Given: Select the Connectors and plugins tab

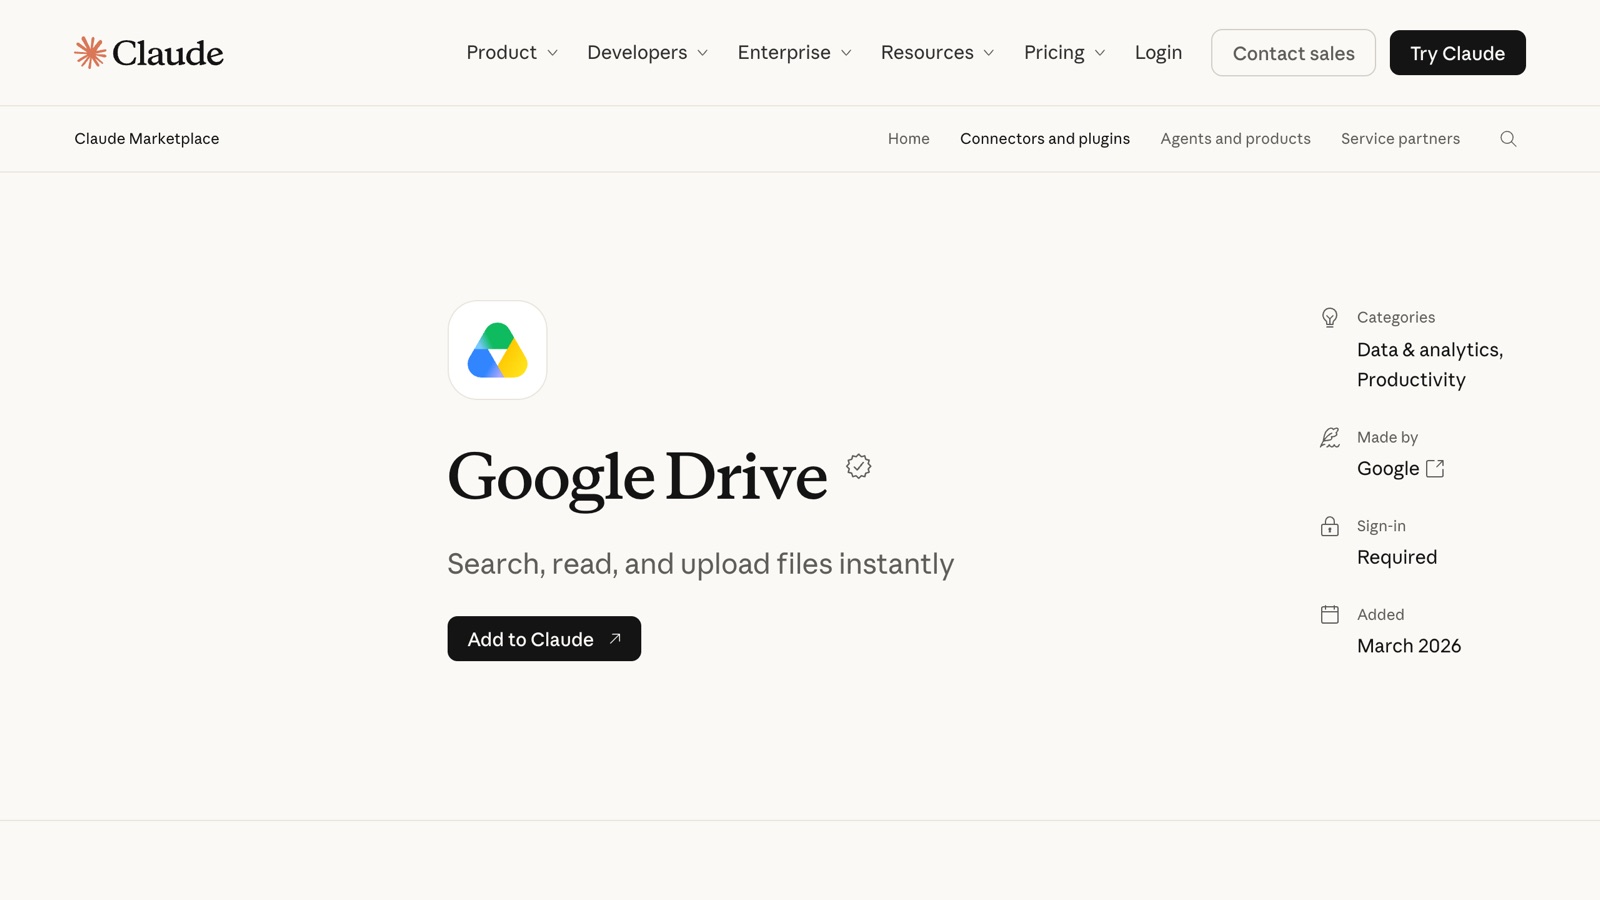Looking at the screenshot, I should click(1045, 139).
